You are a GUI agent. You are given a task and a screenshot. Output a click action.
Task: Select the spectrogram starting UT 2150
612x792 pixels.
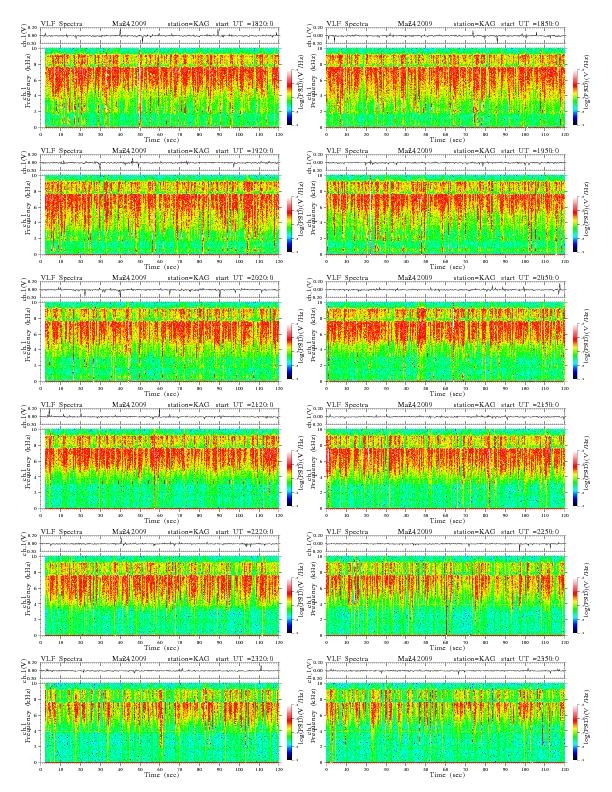(445, 469)
